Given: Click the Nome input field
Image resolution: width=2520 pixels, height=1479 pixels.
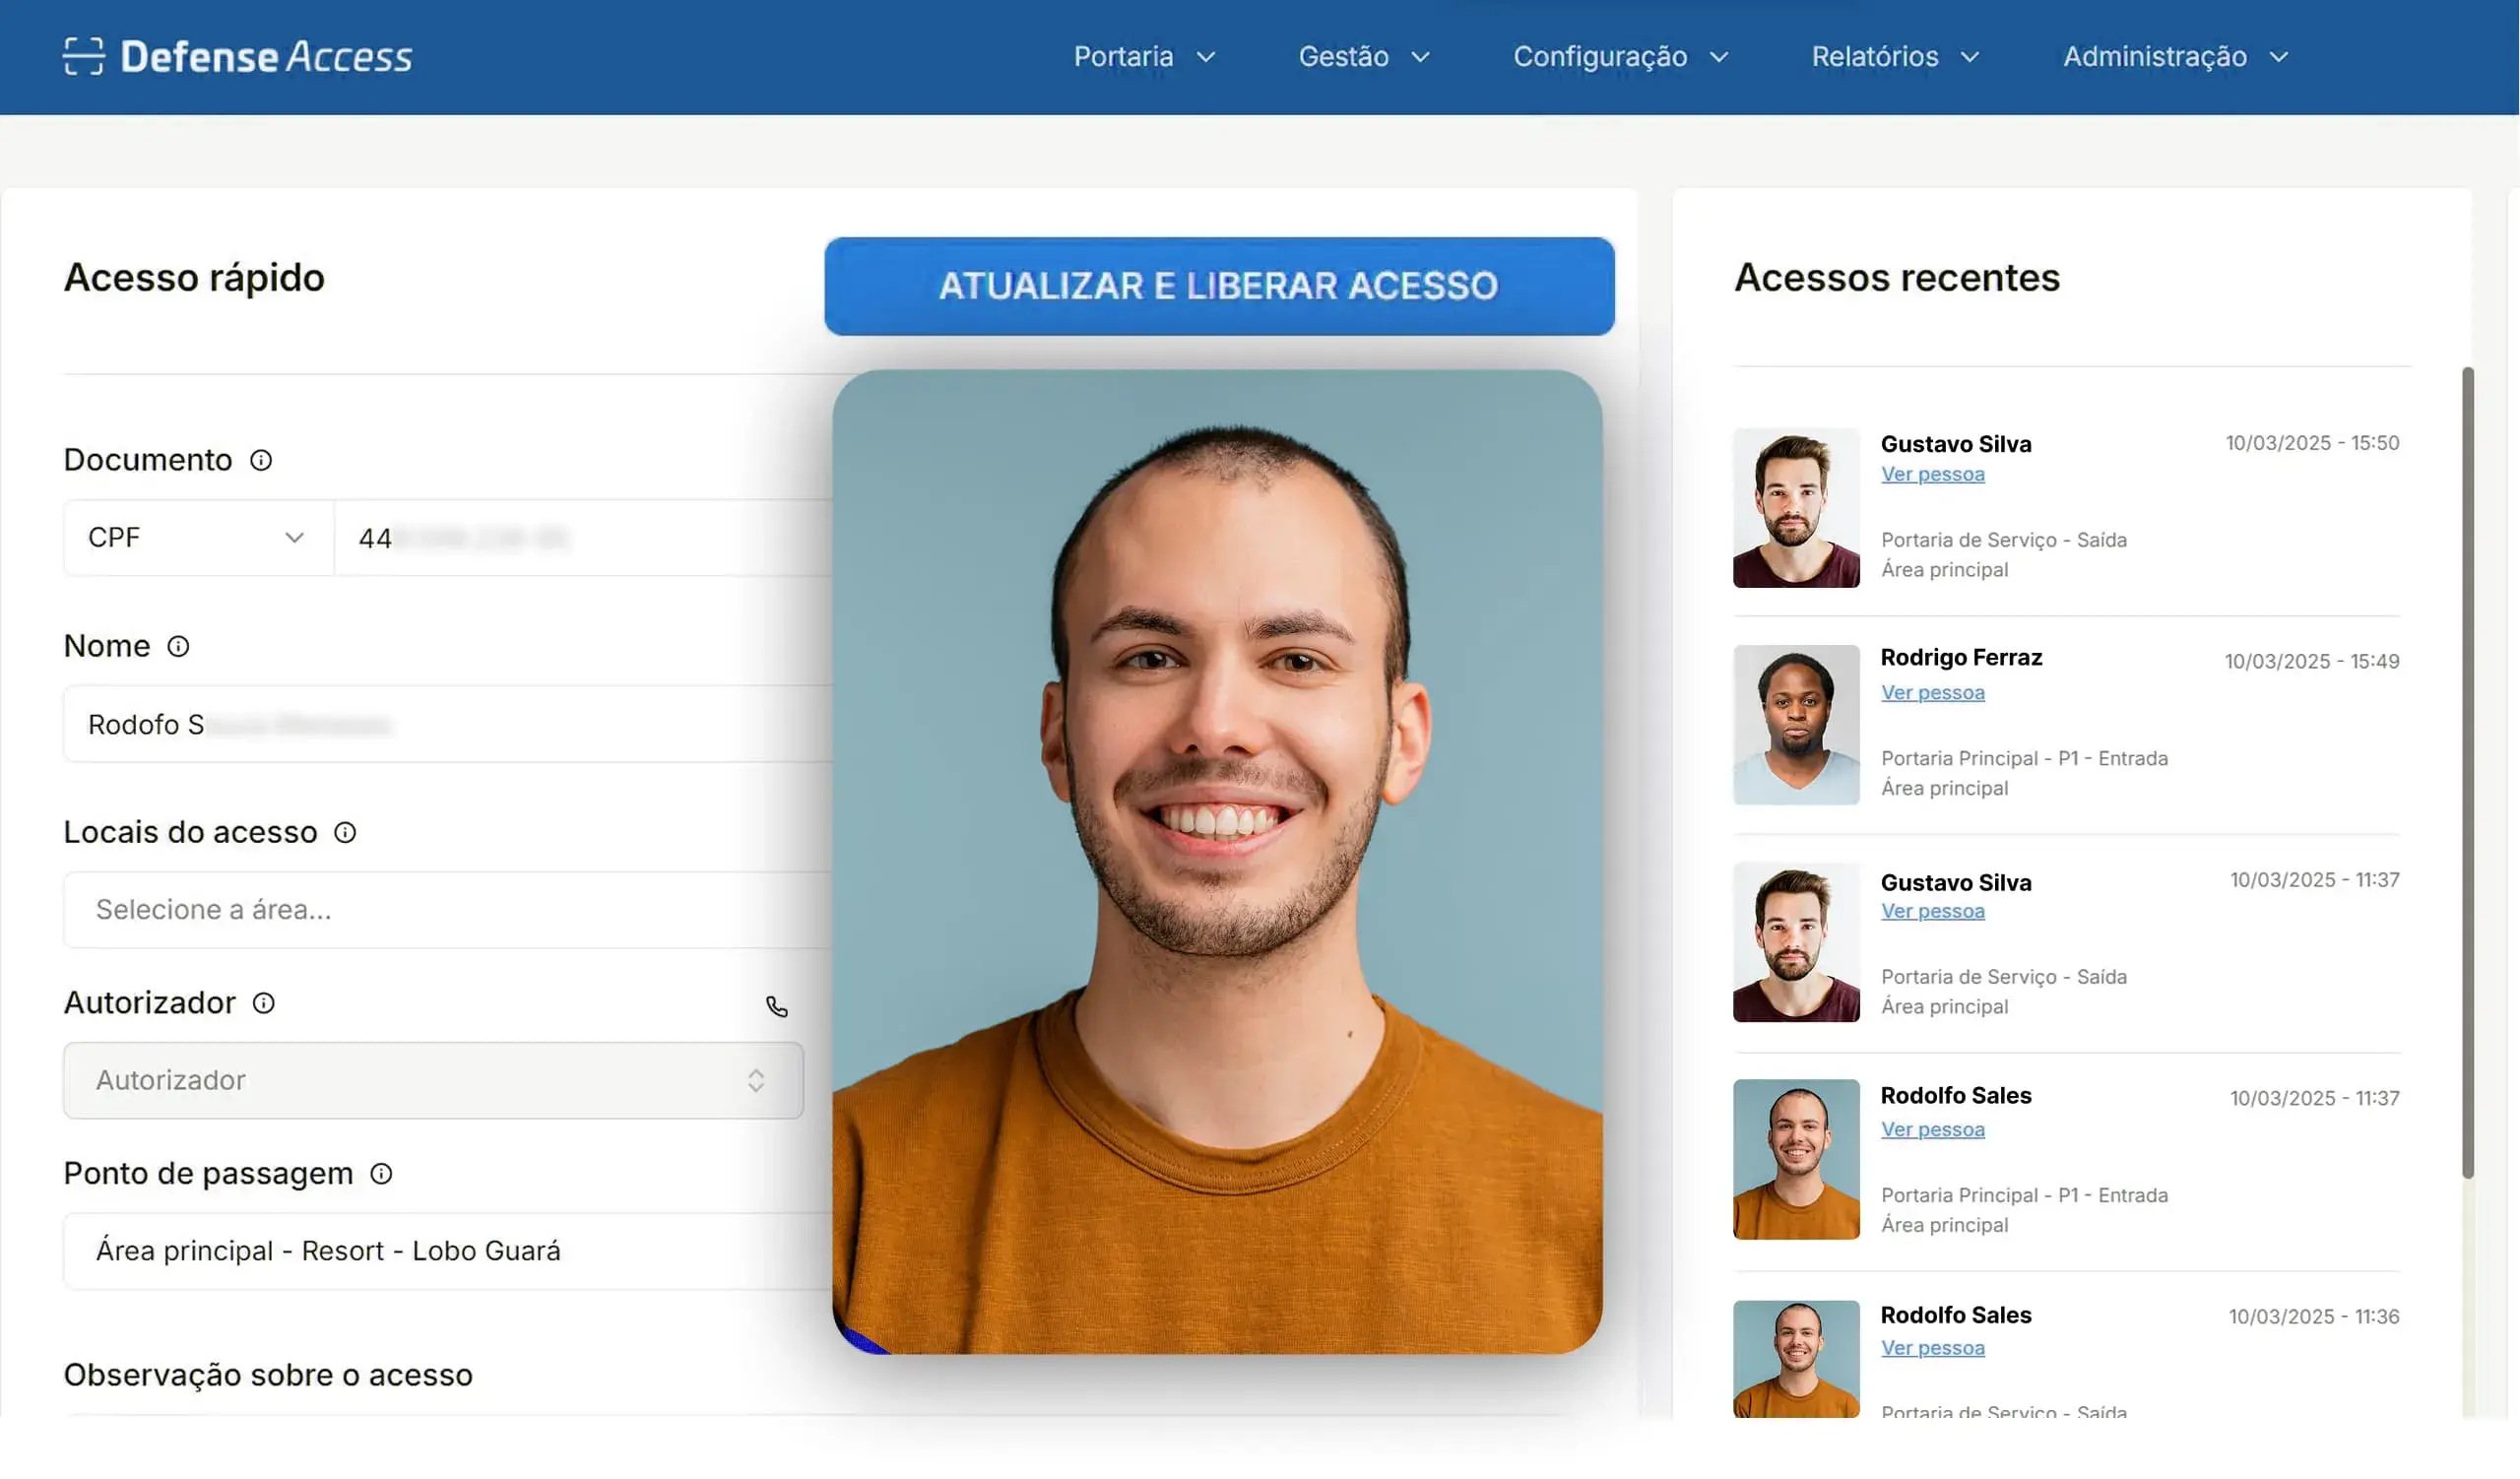Looking at the screenshot, I should tap(450, 724).
